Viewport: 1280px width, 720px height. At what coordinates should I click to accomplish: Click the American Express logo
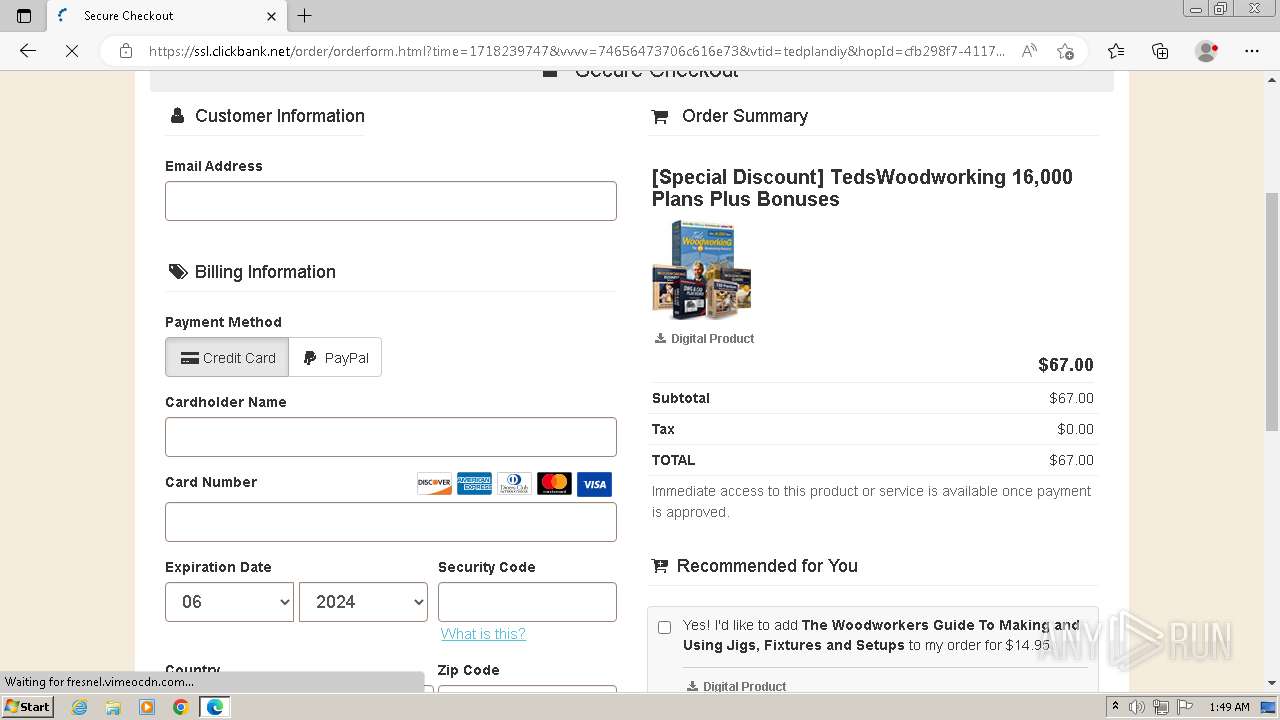point(474,484)
